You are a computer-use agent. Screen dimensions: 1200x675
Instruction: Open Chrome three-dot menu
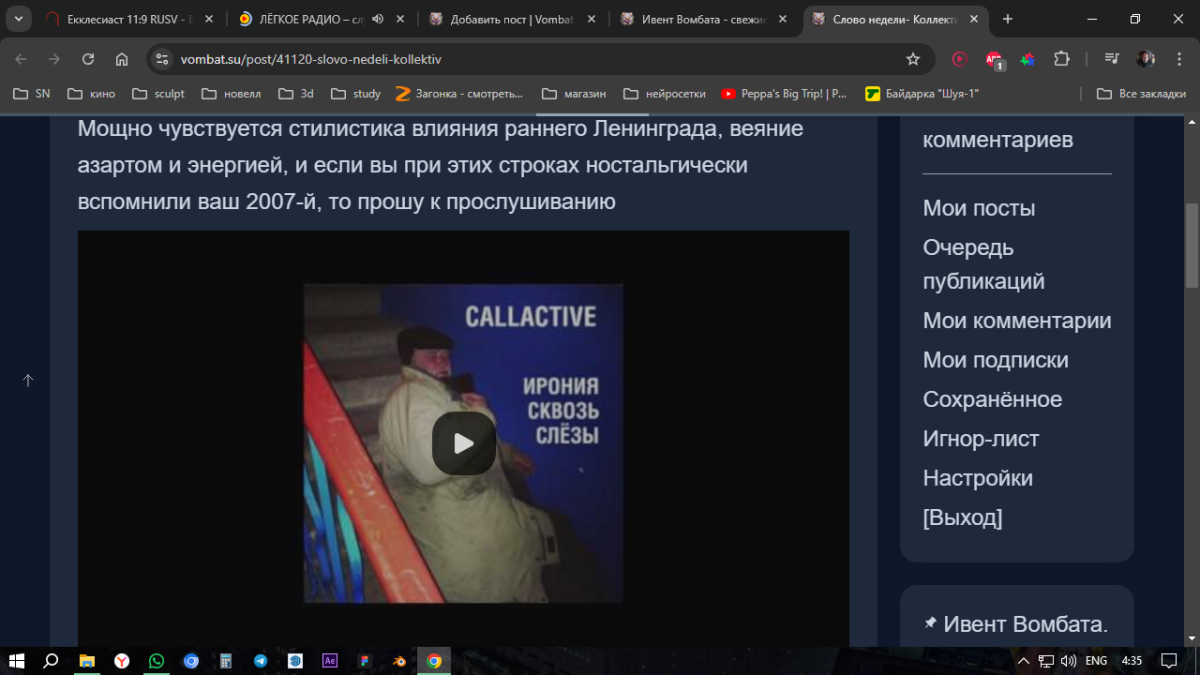[x=1178, y=59]
